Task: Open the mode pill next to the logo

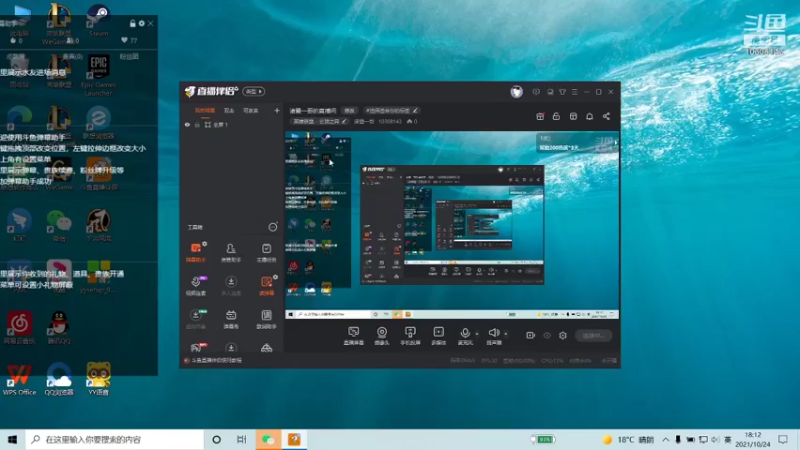Action: [x=254, y=91]
